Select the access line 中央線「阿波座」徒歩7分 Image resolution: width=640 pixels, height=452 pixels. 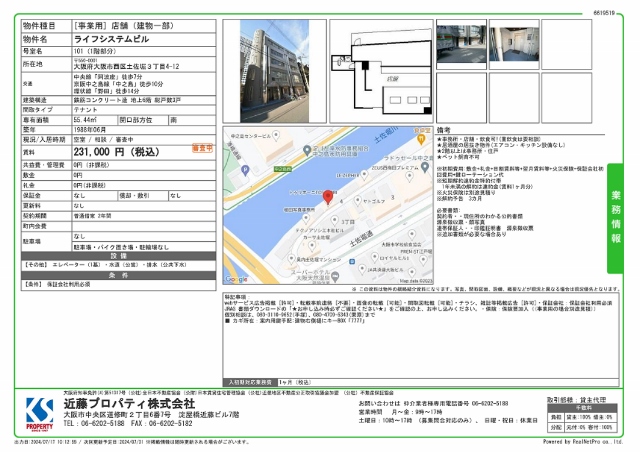click(108, 77)
